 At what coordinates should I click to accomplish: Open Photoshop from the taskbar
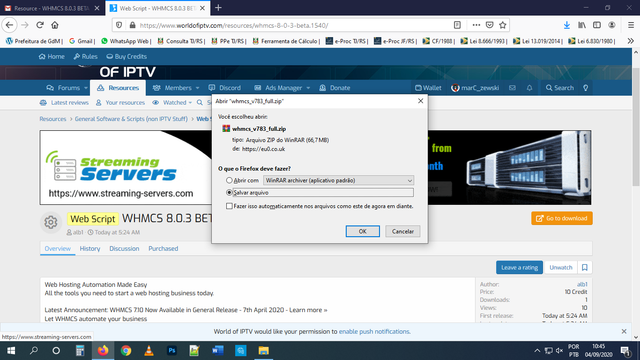(172, 351)
